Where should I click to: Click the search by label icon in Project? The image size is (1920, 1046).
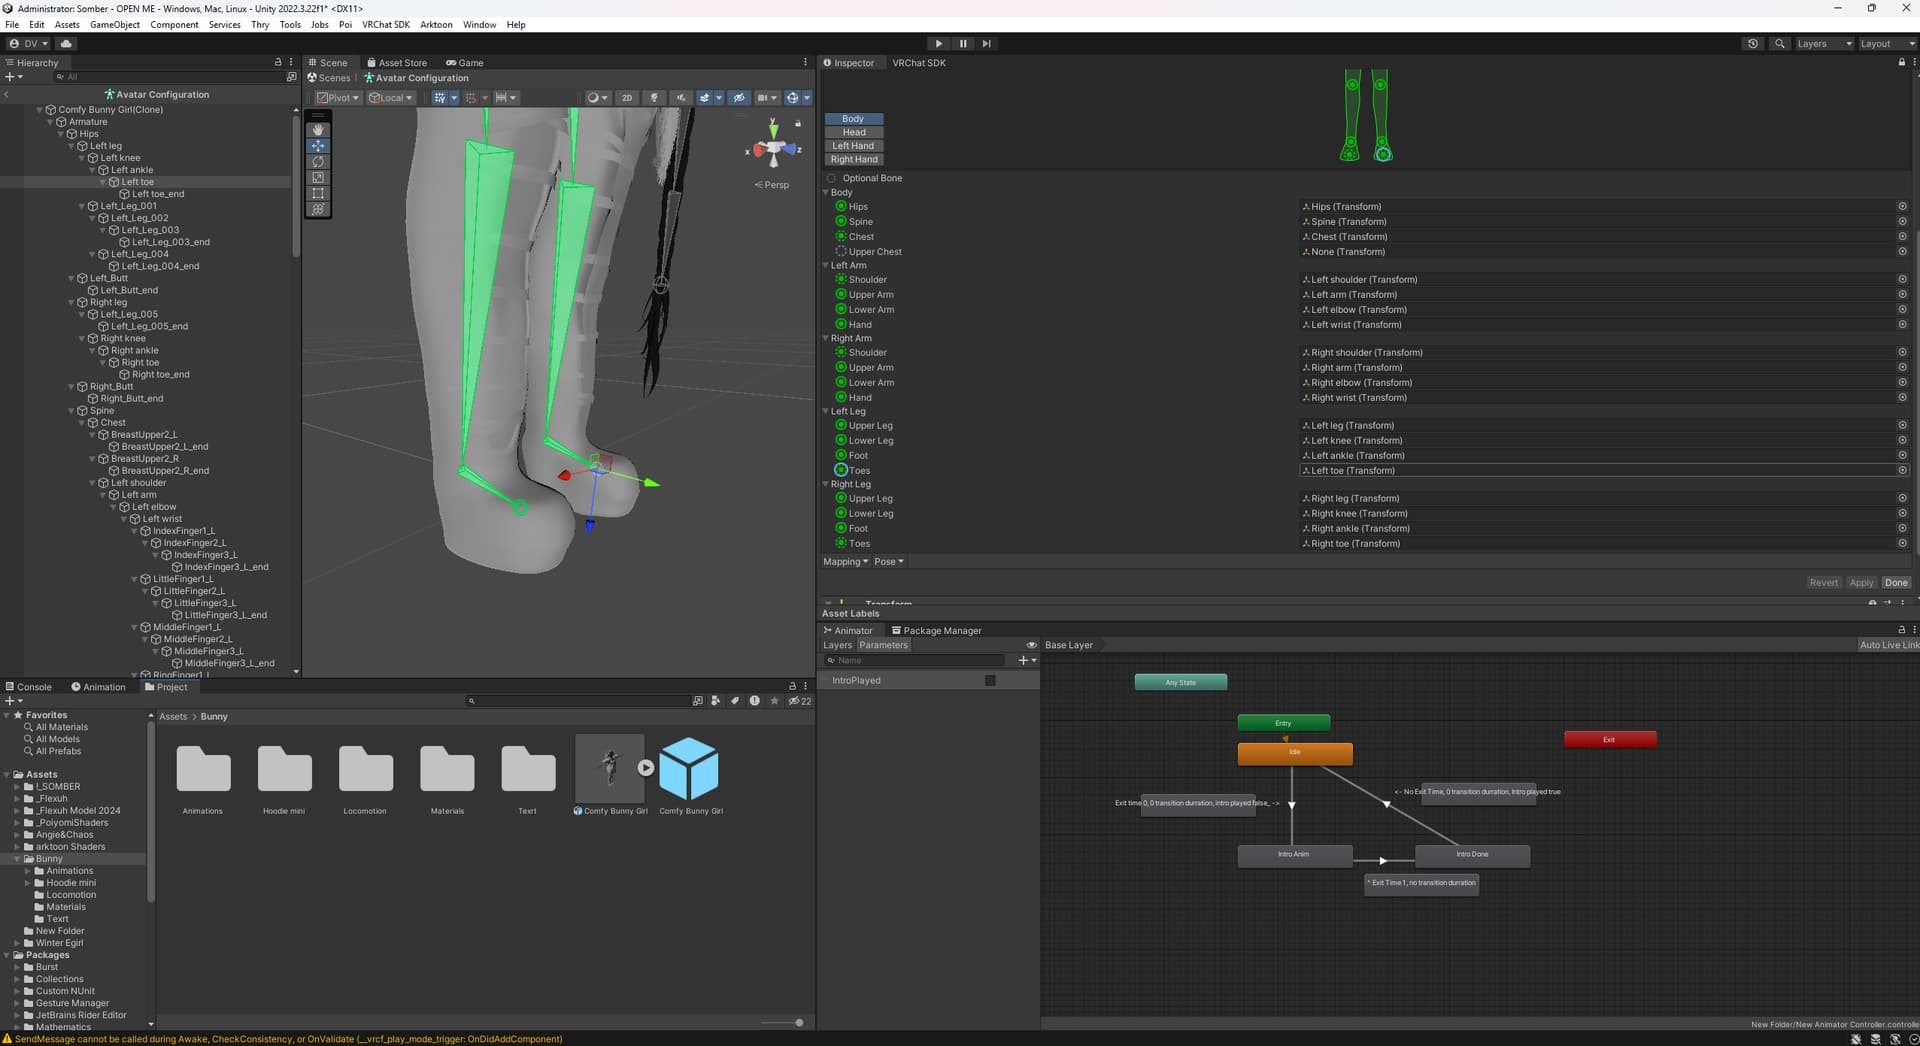735,701
